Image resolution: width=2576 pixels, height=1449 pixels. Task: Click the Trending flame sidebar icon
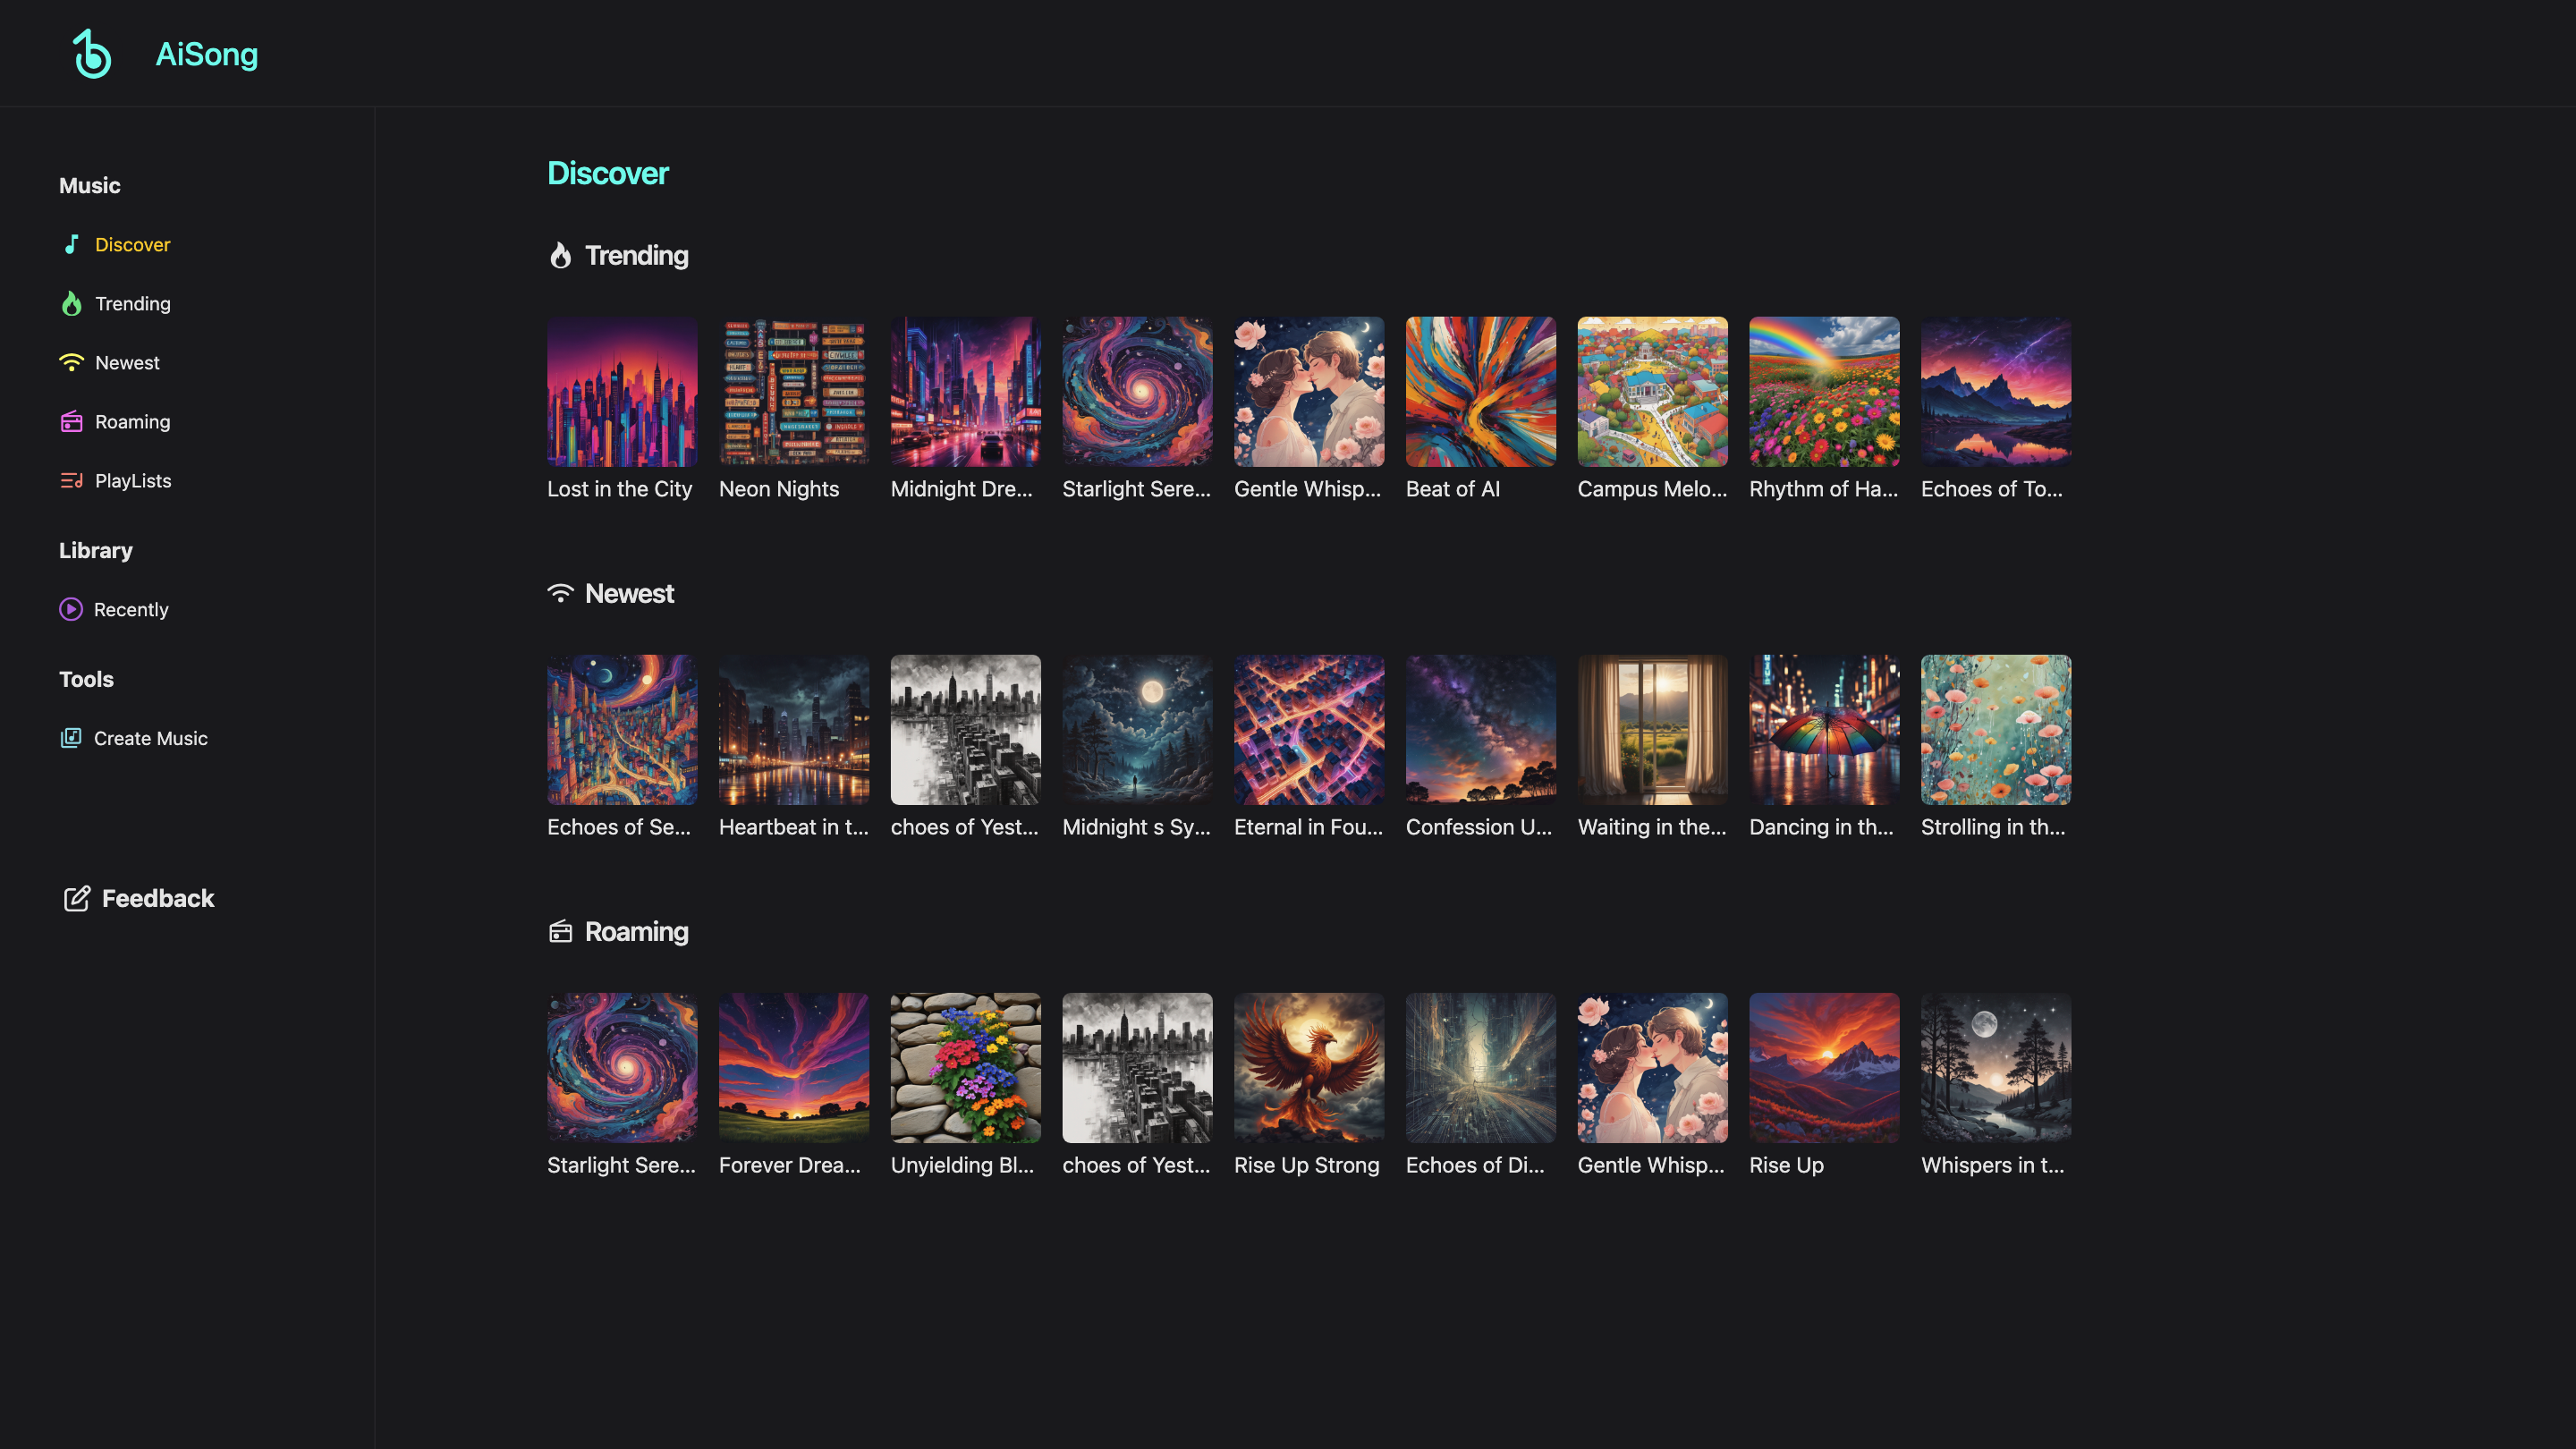pyautogui.click(x=71, y=303)
